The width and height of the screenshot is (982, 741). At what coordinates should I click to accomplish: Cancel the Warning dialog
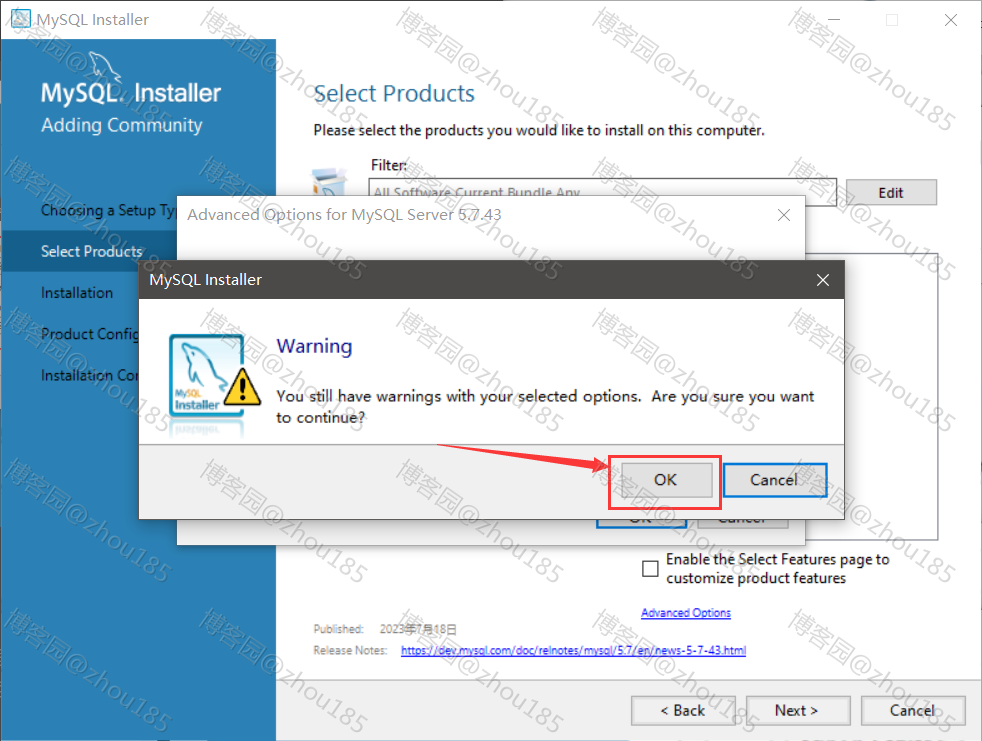775,480
